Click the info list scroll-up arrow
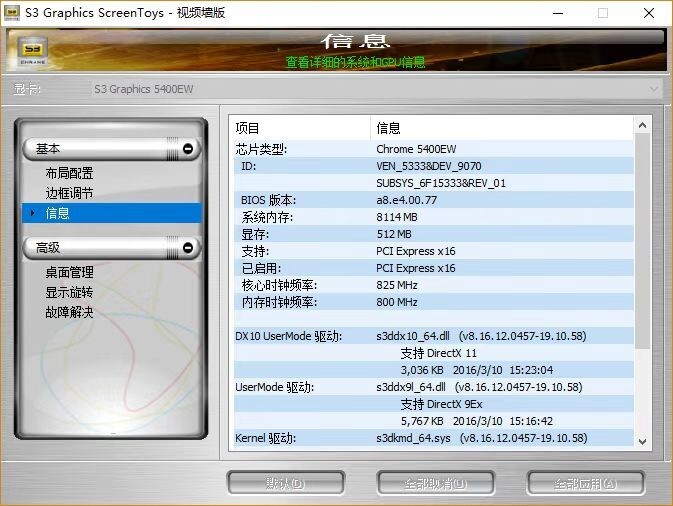This screenshot has height=506, width=673. (643, 125)
